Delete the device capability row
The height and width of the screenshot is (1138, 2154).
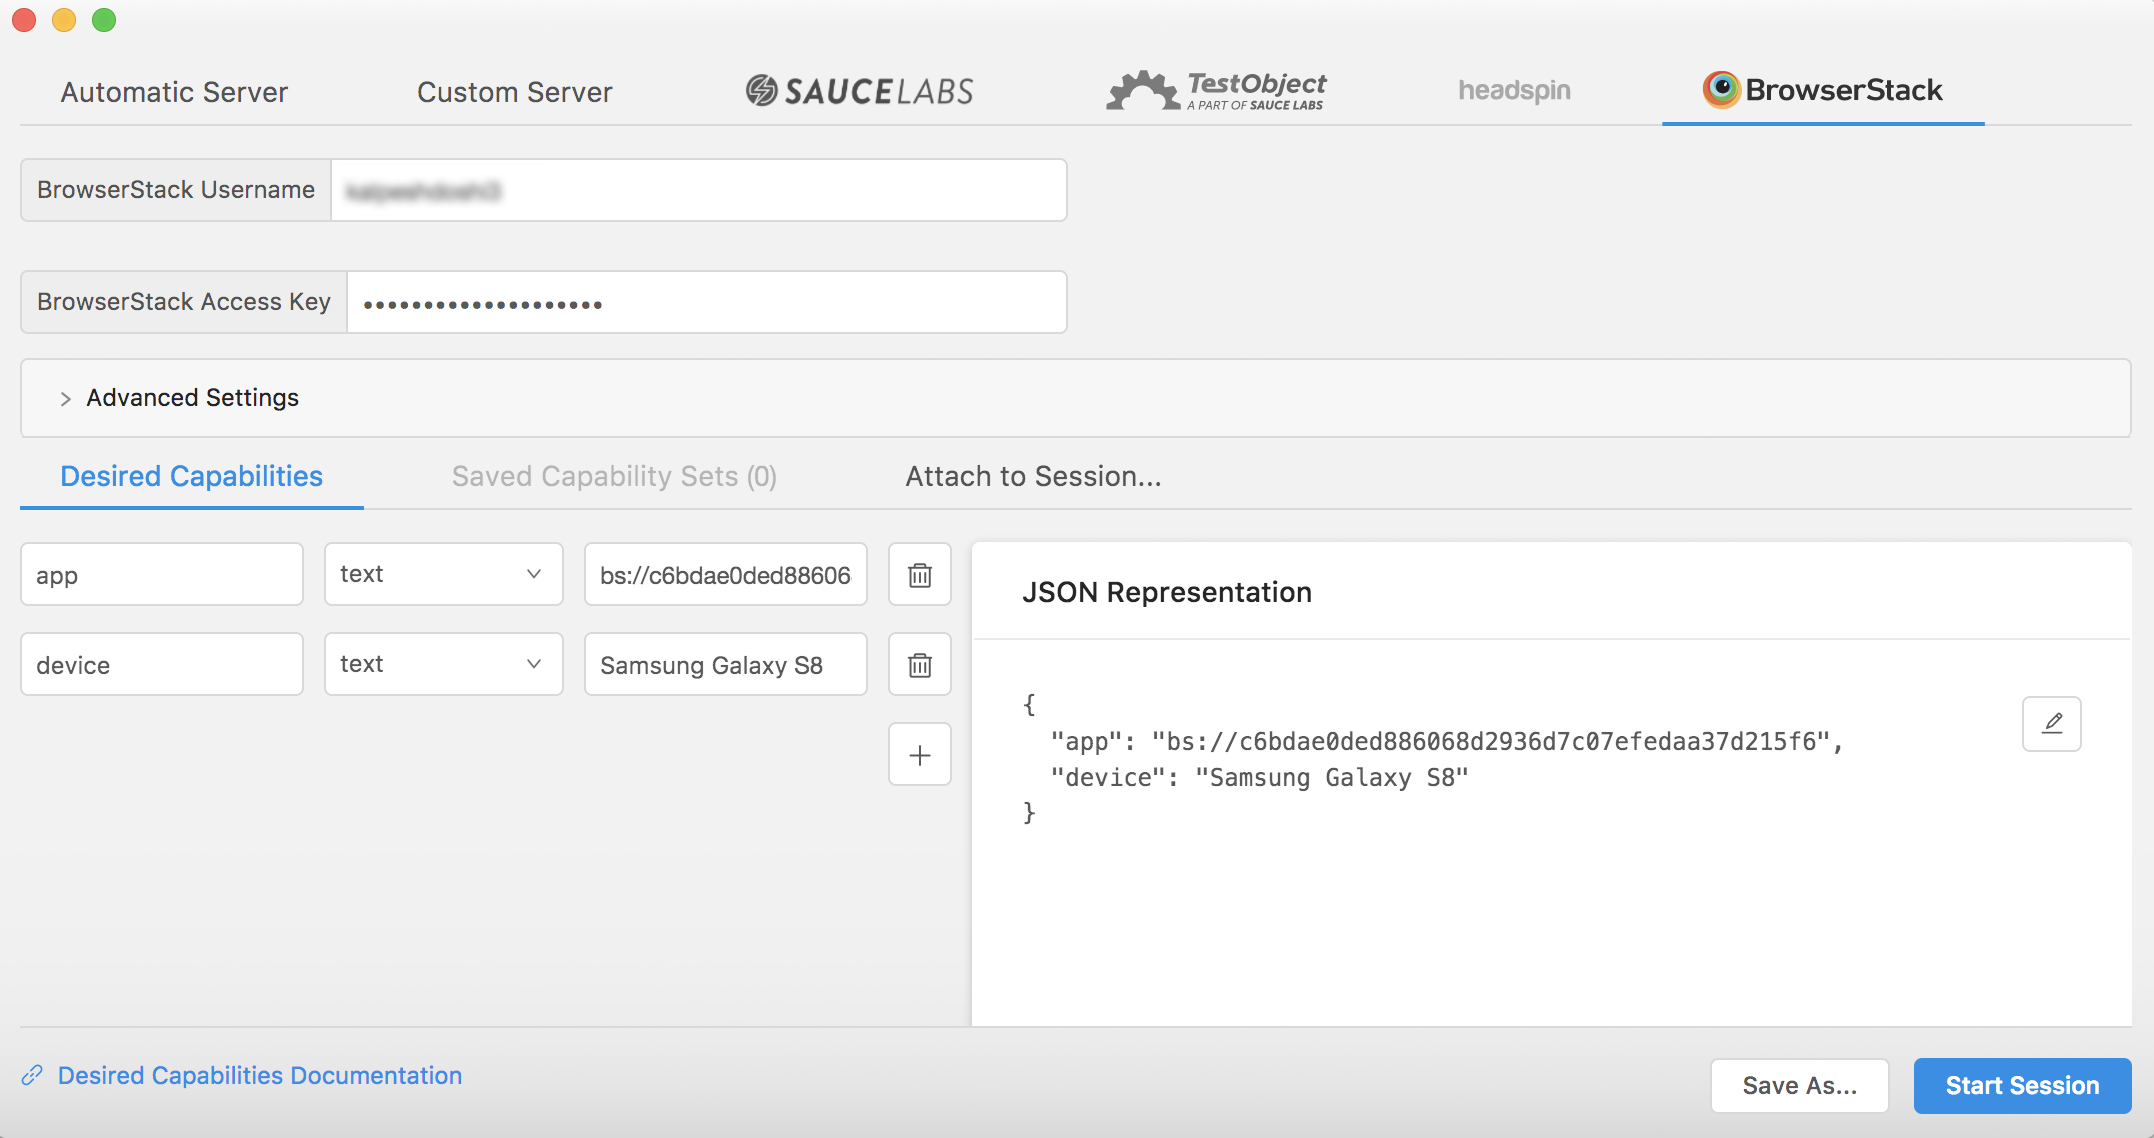(919, 665)
